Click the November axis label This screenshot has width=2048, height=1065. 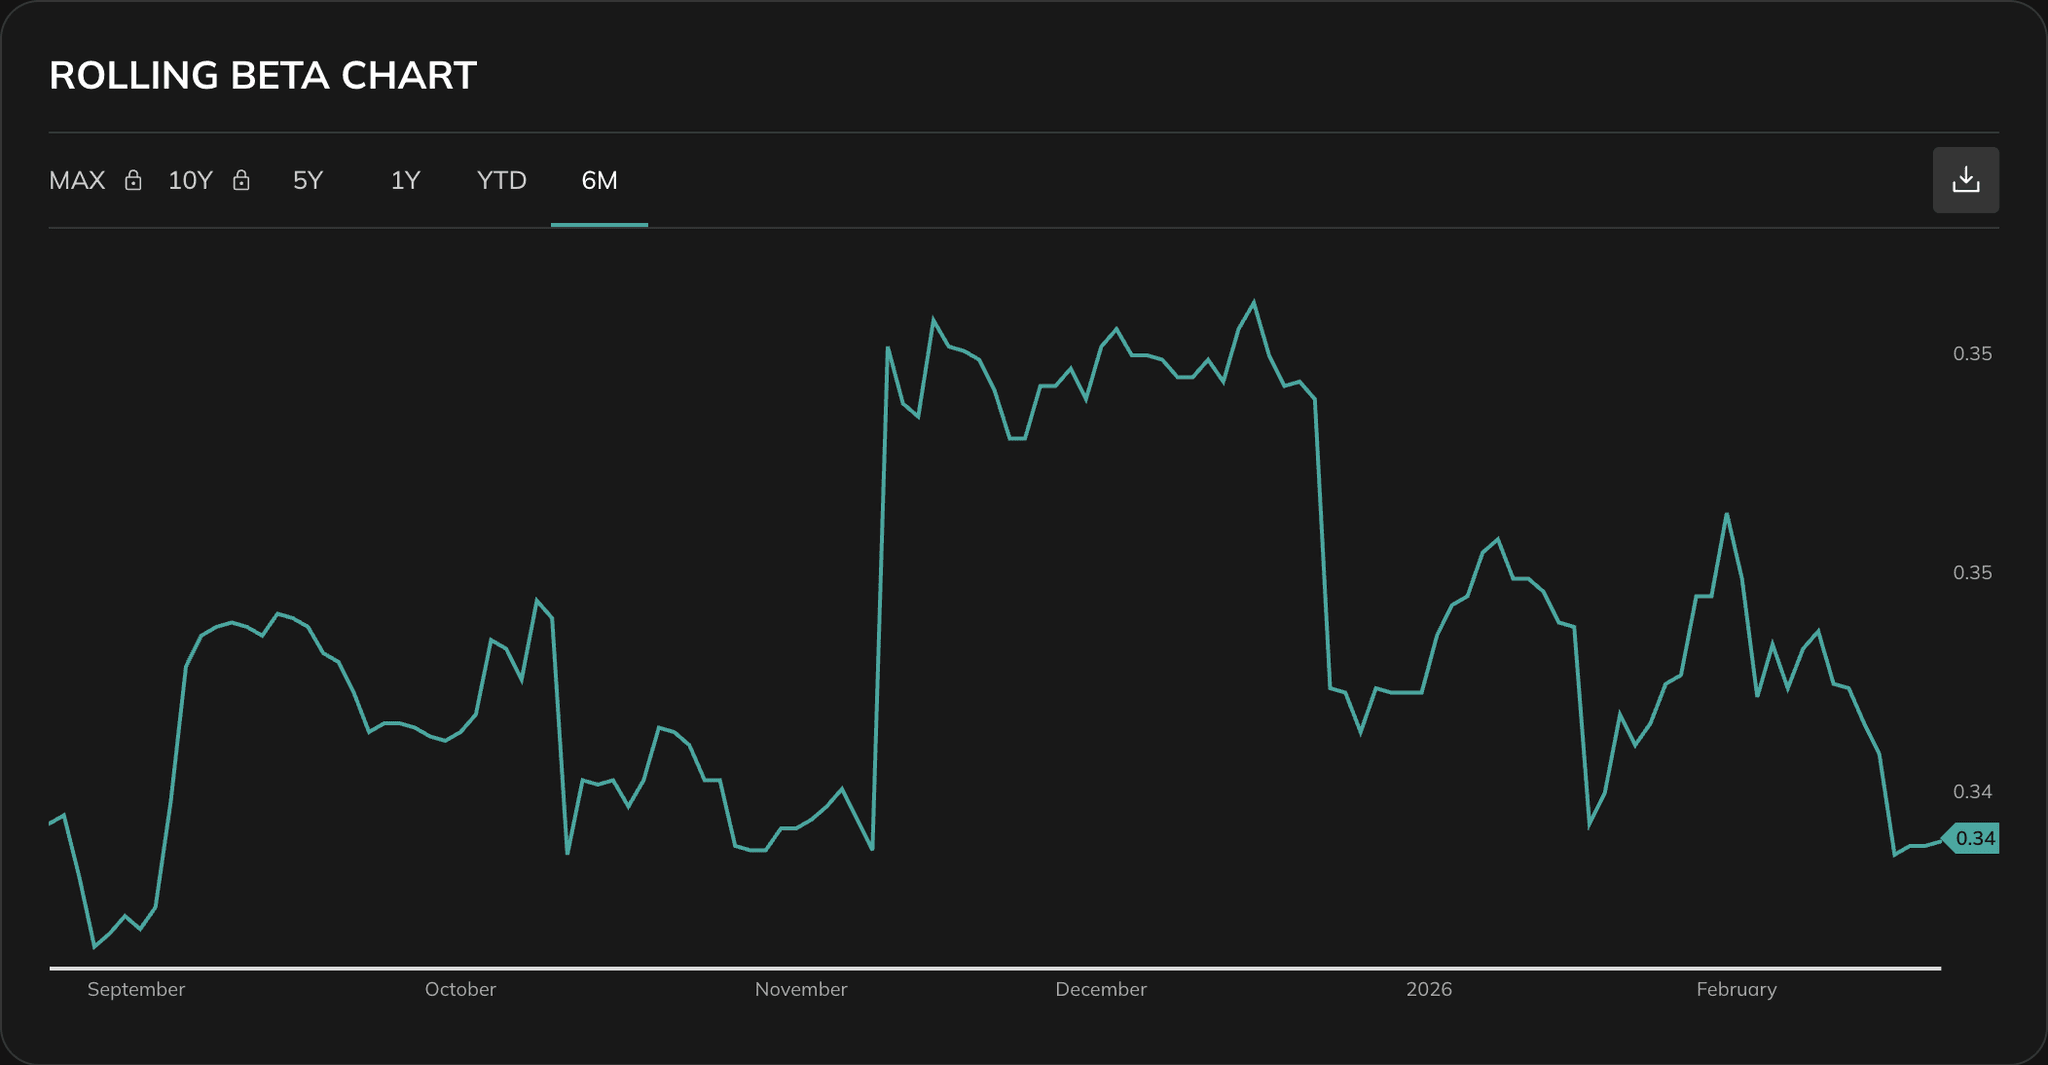(x=800, y=989)
